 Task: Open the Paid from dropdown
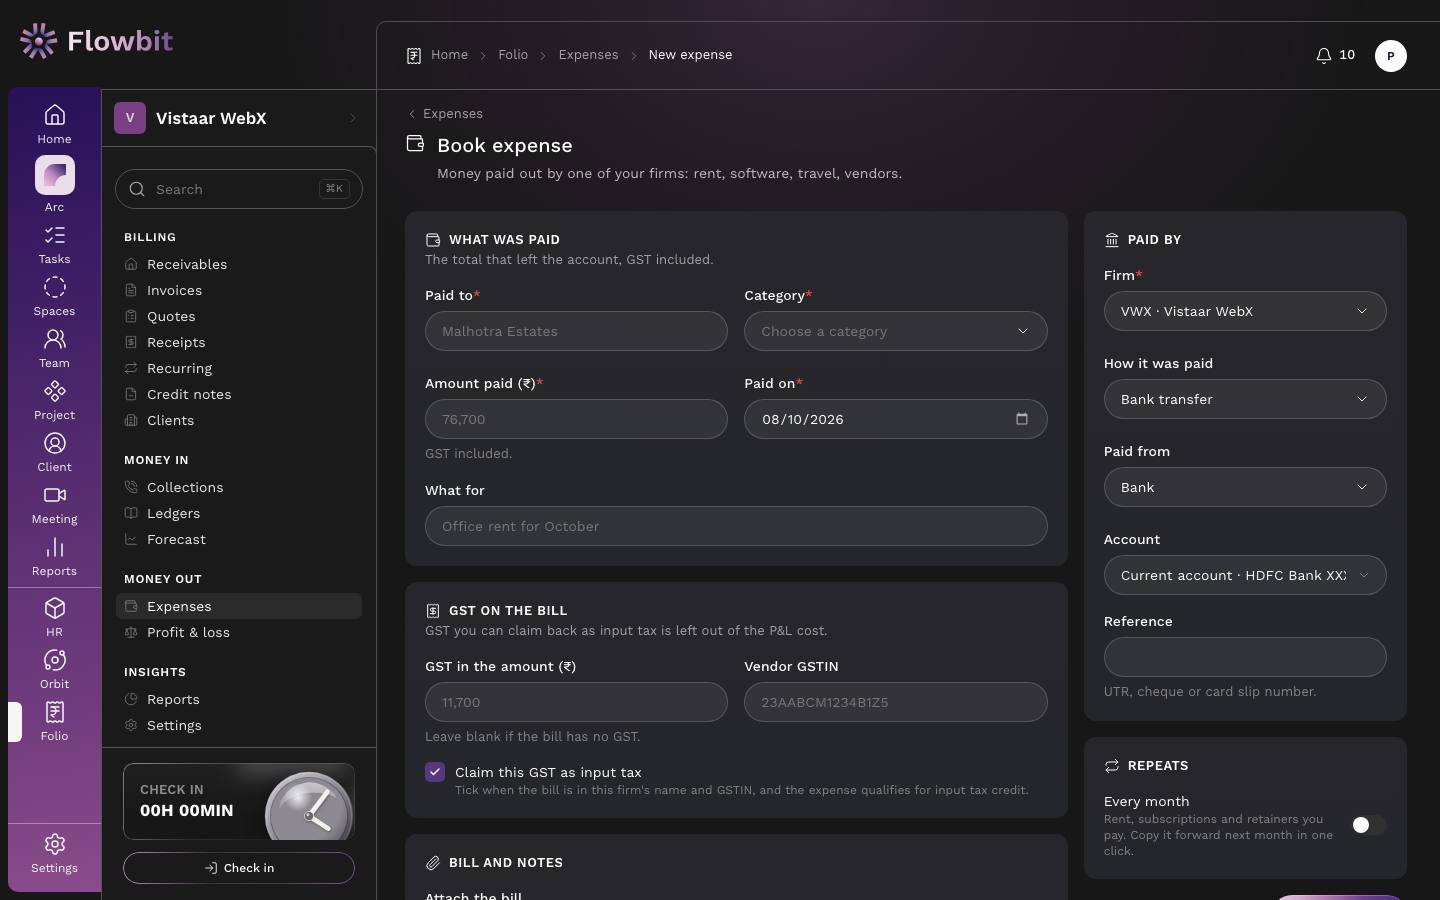click(1245, 487)
